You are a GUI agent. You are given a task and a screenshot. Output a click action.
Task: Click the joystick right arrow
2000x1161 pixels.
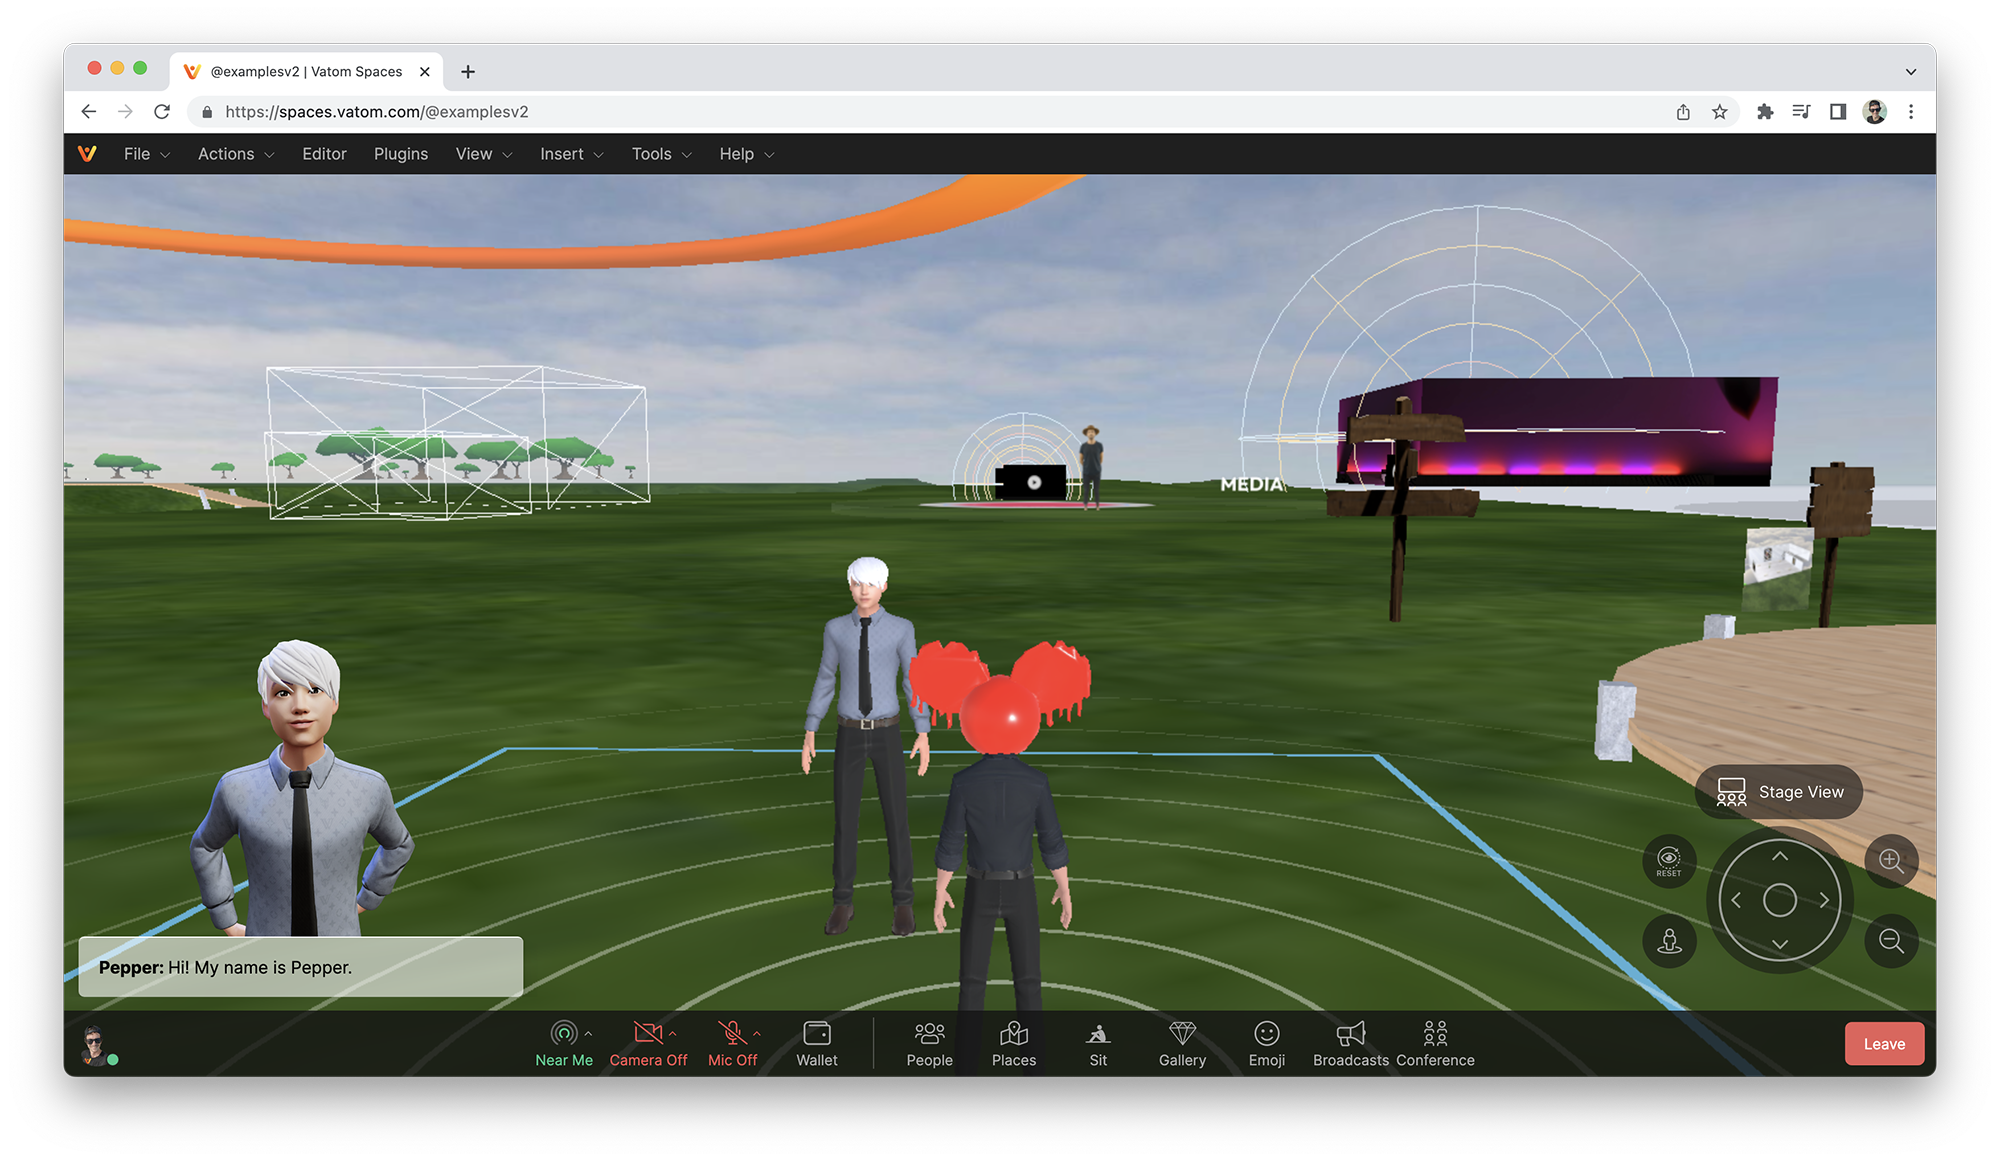coord(1824,900)
